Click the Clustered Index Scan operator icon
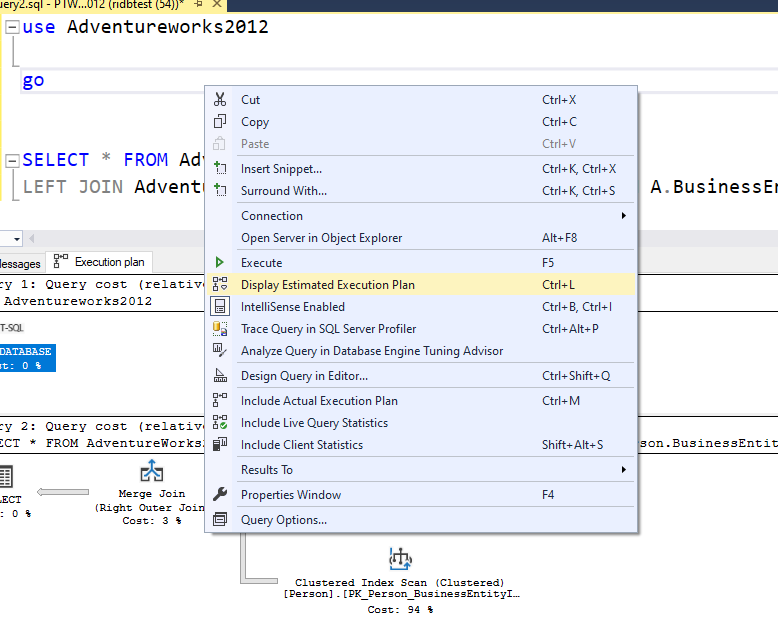This screenshot has width=778, height=620. tap(400, 558)
